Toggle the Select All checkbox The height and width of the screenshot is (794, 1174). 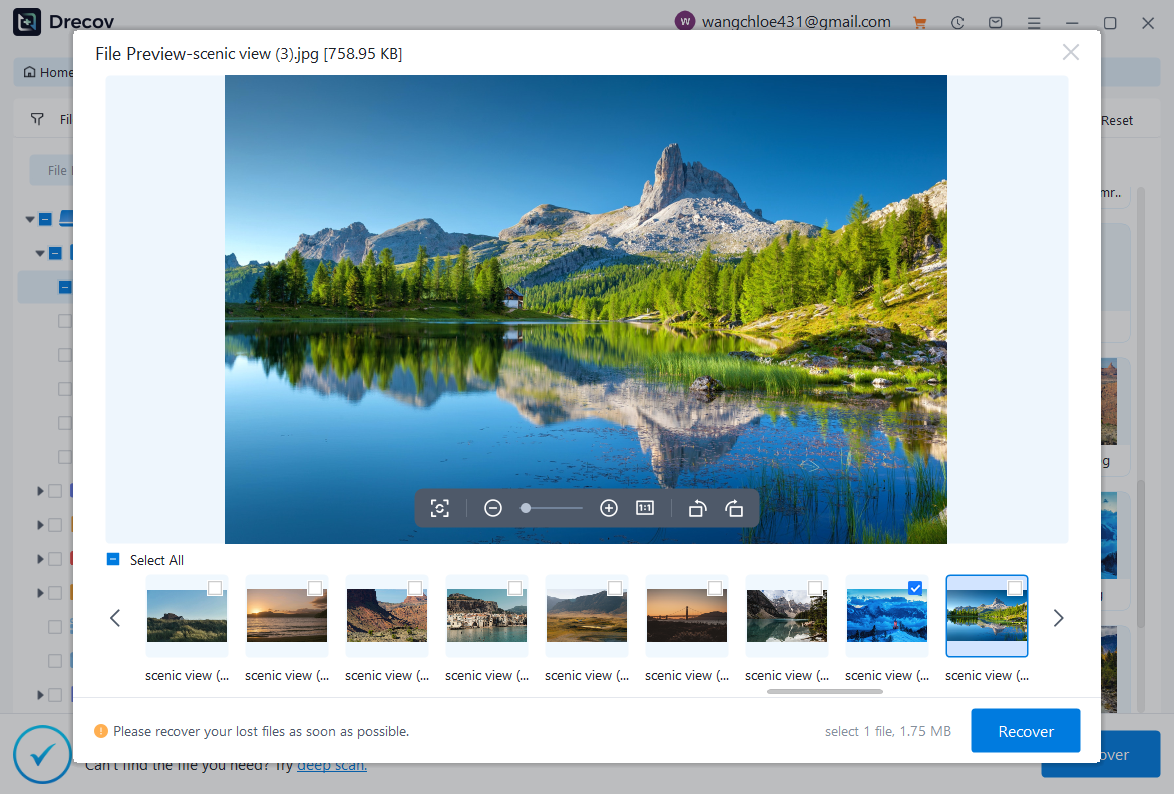pyautogui.click(x=113, y=560)
